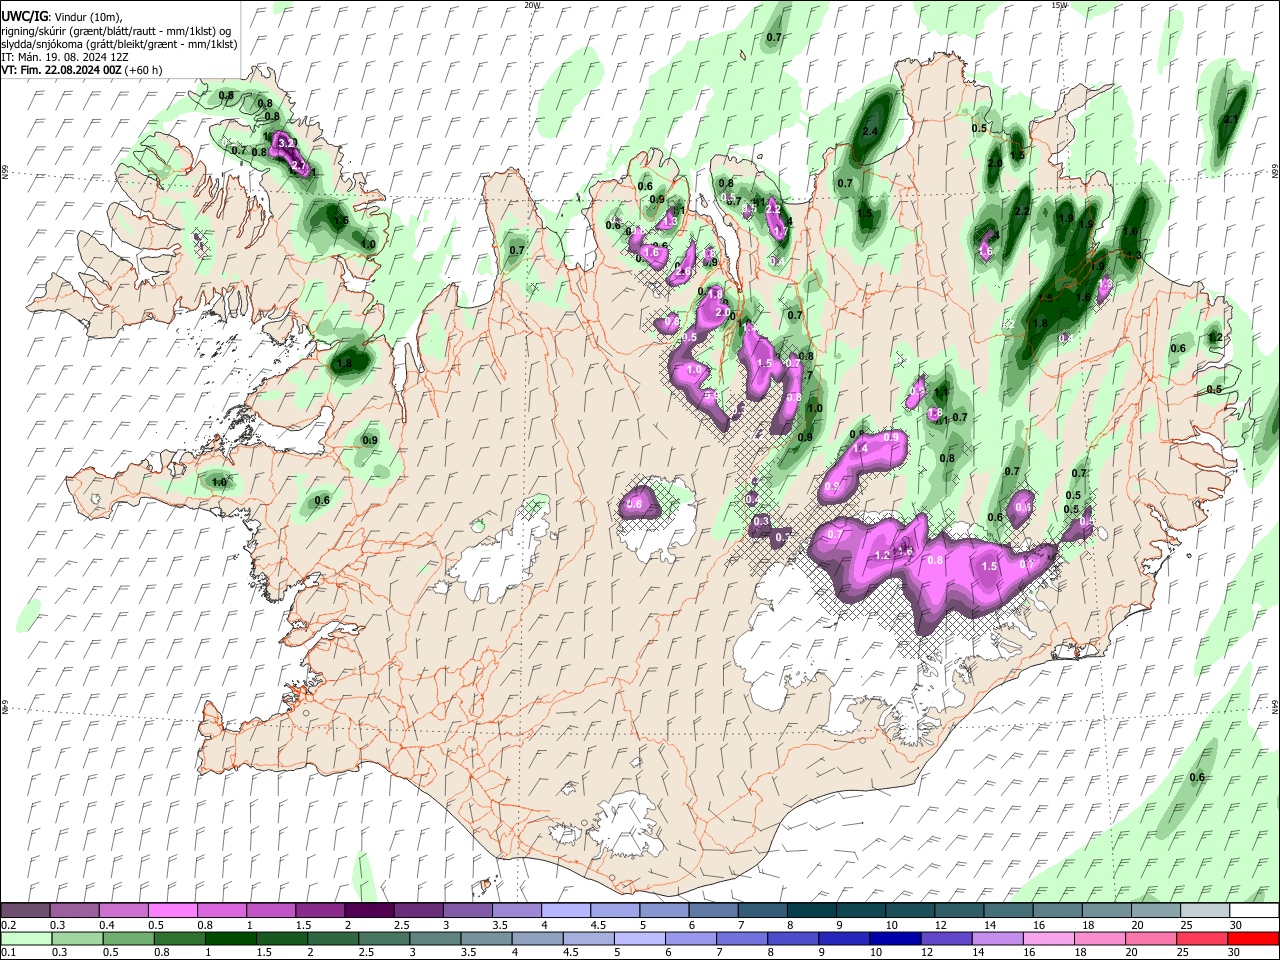Click the "0.1" label under the lower legend row
The width and height of the screenshot is (1280, 960).
[x=8, y=952]
